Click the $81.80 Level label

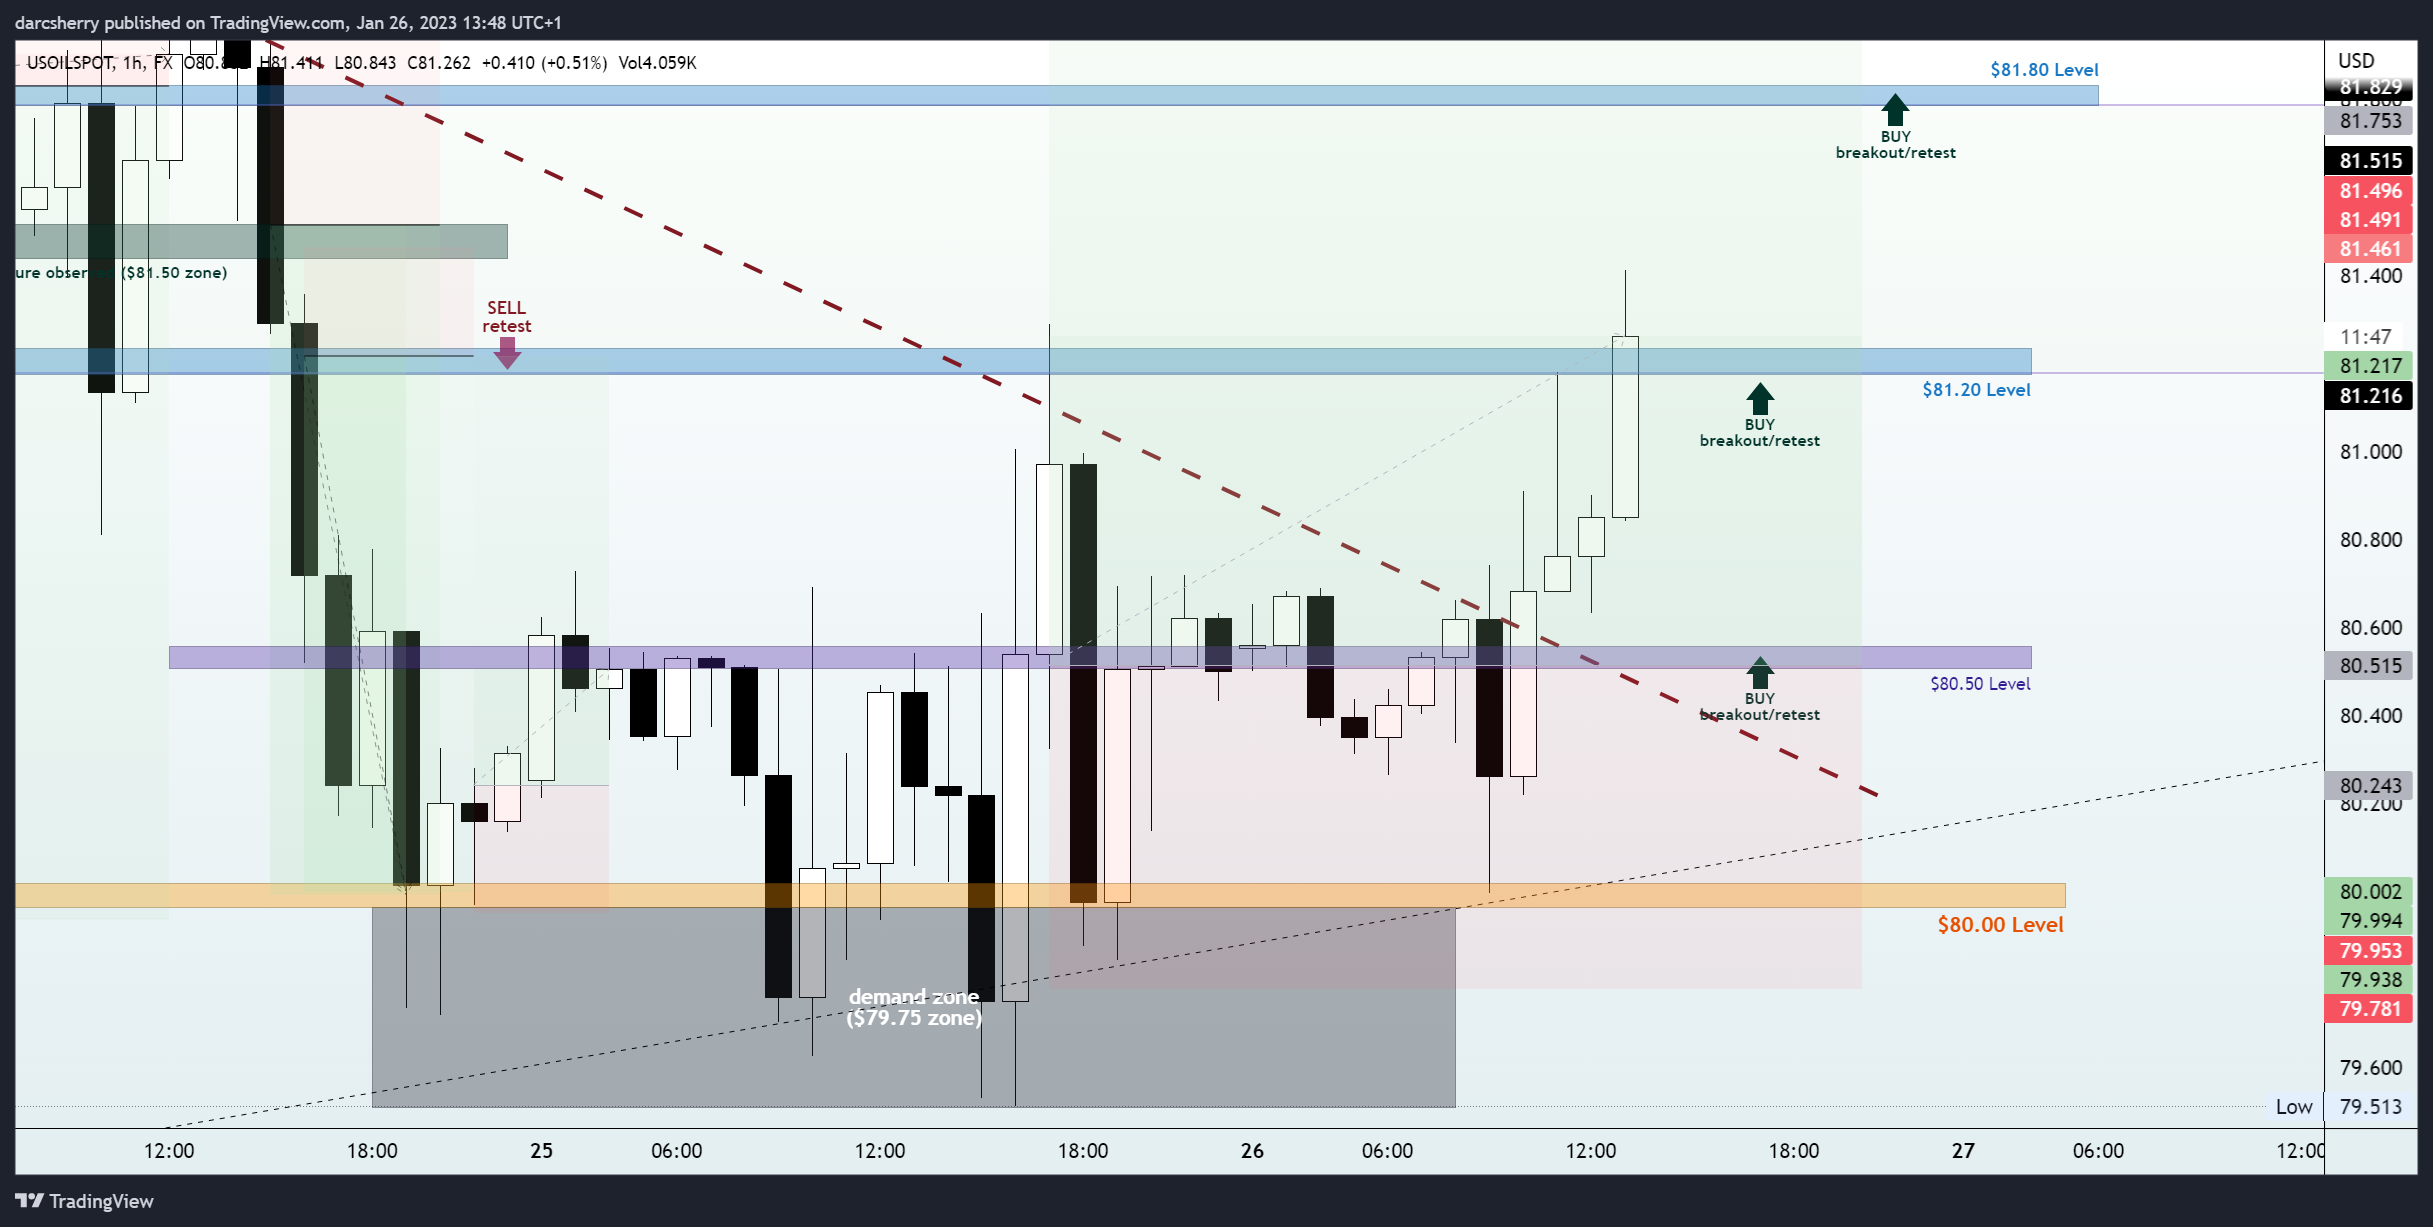[x=2044, y=69]
